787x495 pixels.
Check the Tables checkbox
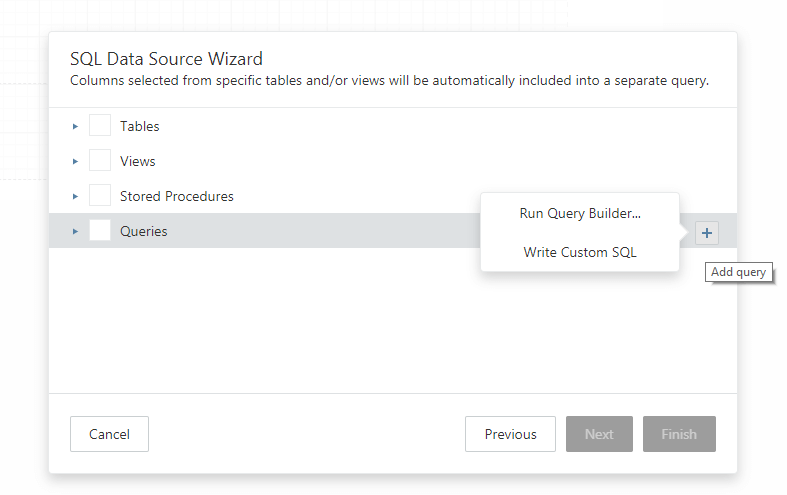(x=100, y=126)
